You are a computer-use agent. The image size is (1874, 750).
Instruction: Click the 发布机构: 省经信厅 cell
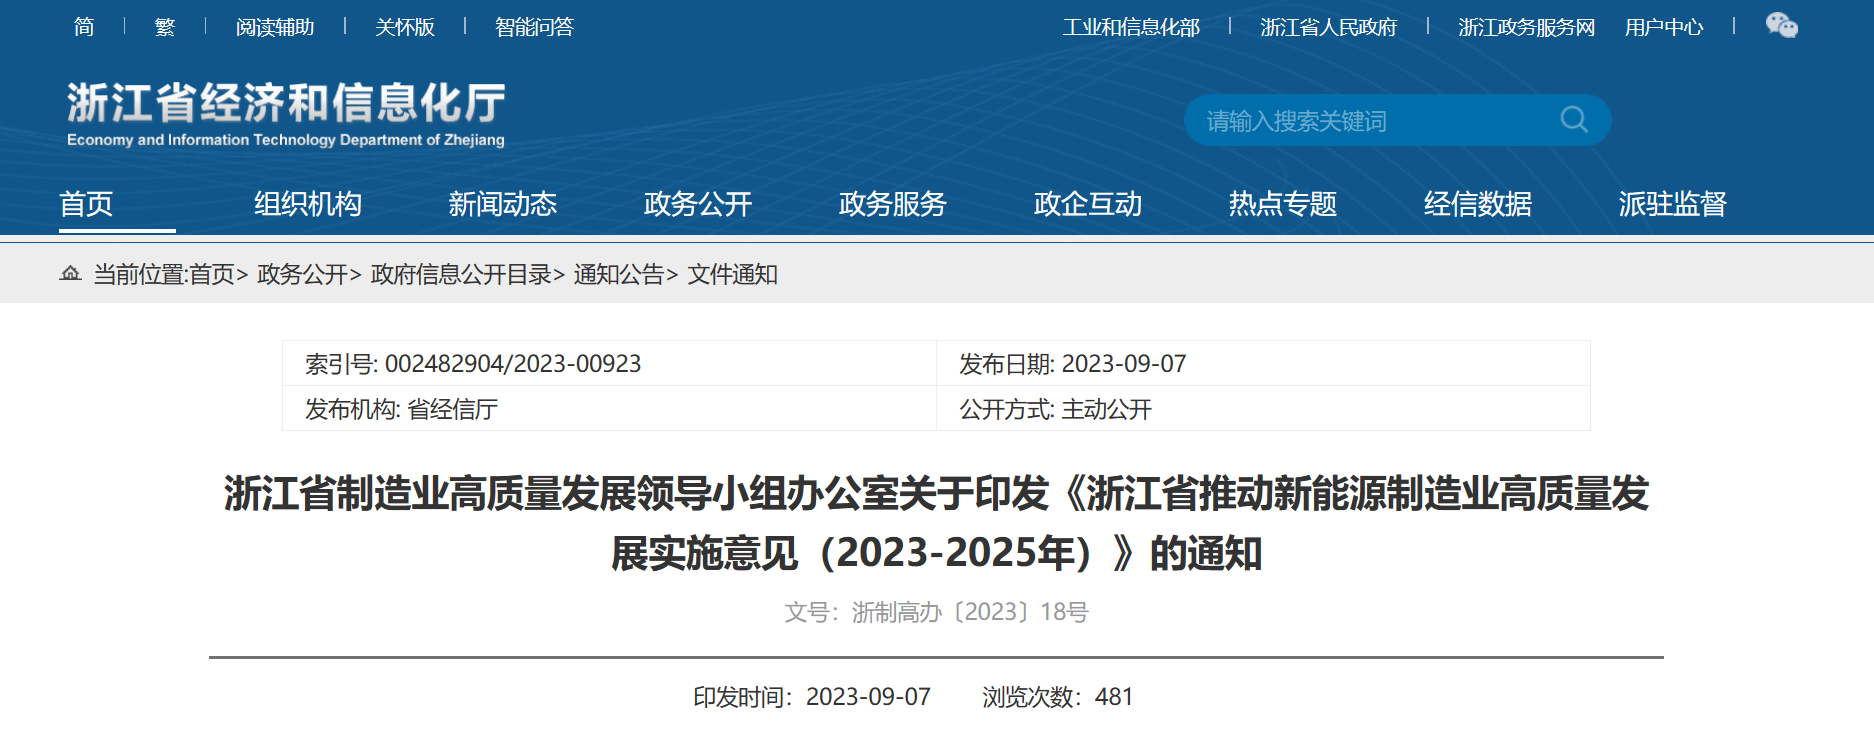click(x=609, y=408)
